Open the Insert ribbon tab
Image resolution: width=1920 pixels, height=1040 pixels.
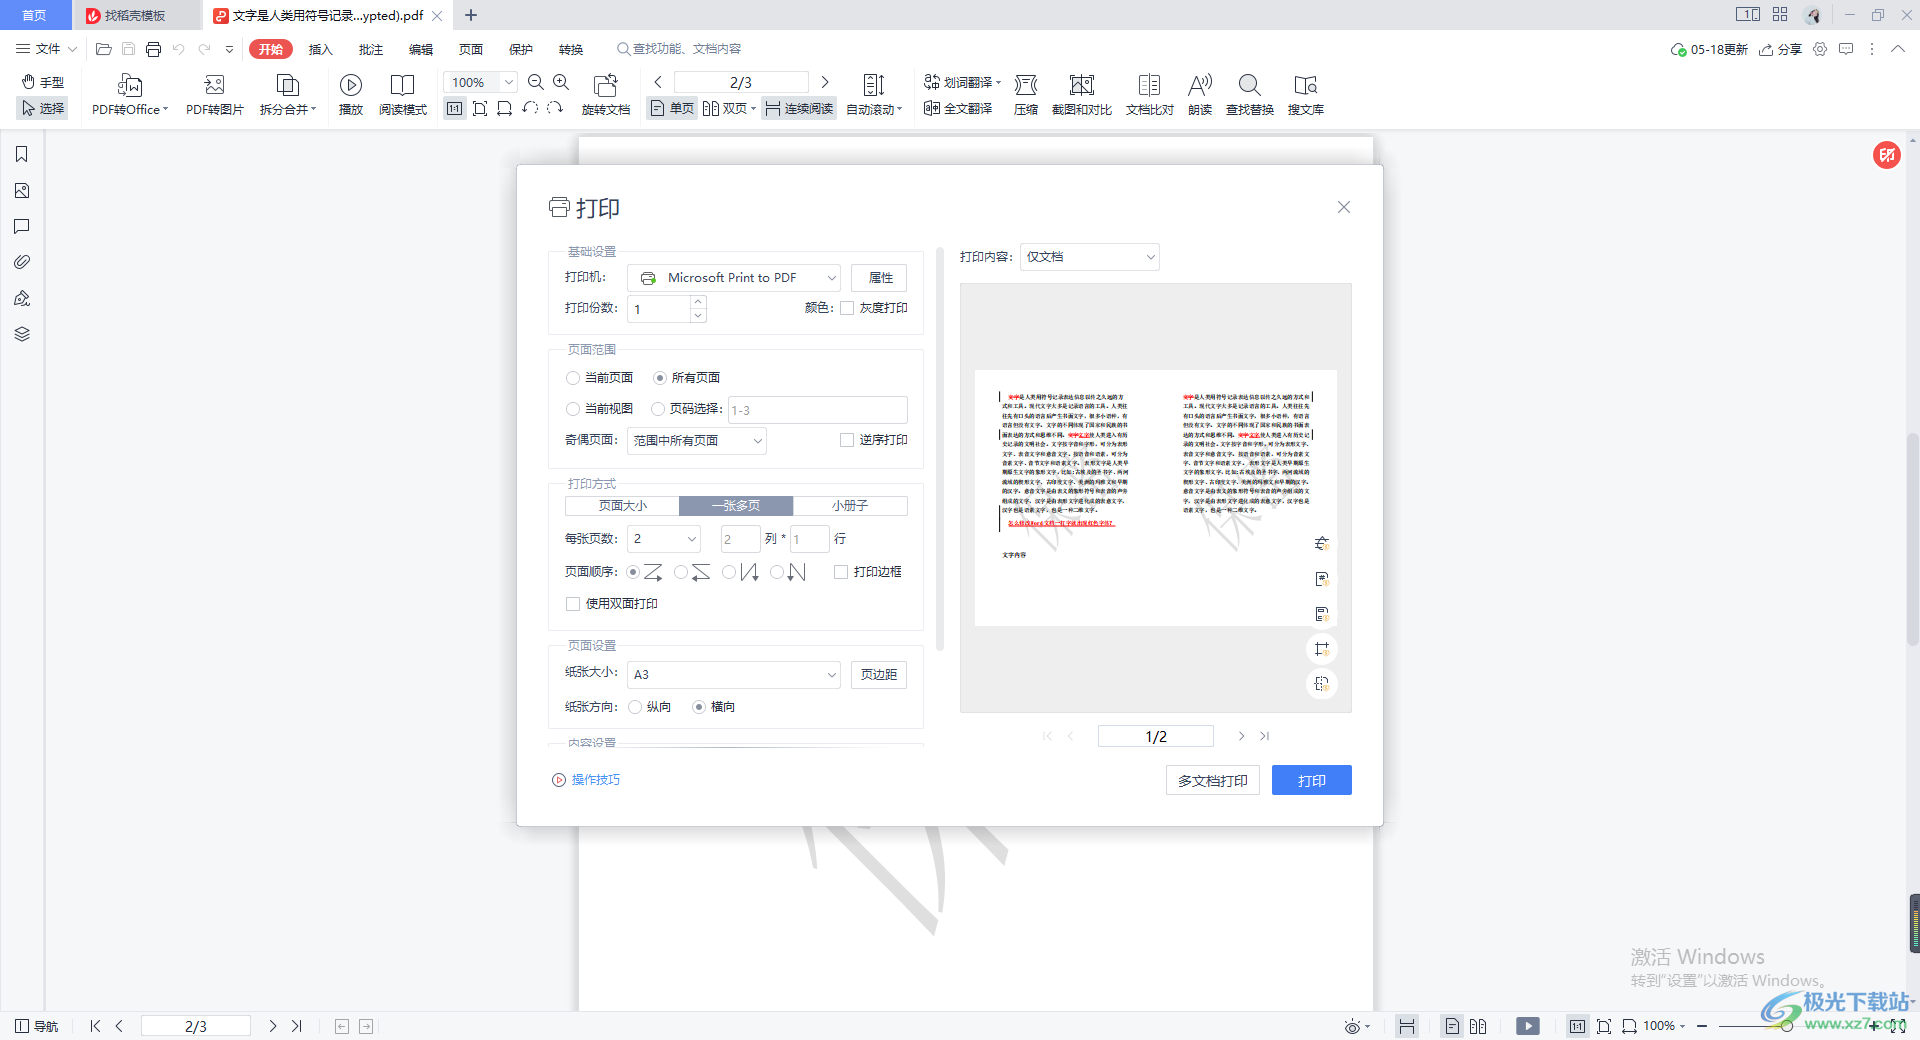[320, 49]
